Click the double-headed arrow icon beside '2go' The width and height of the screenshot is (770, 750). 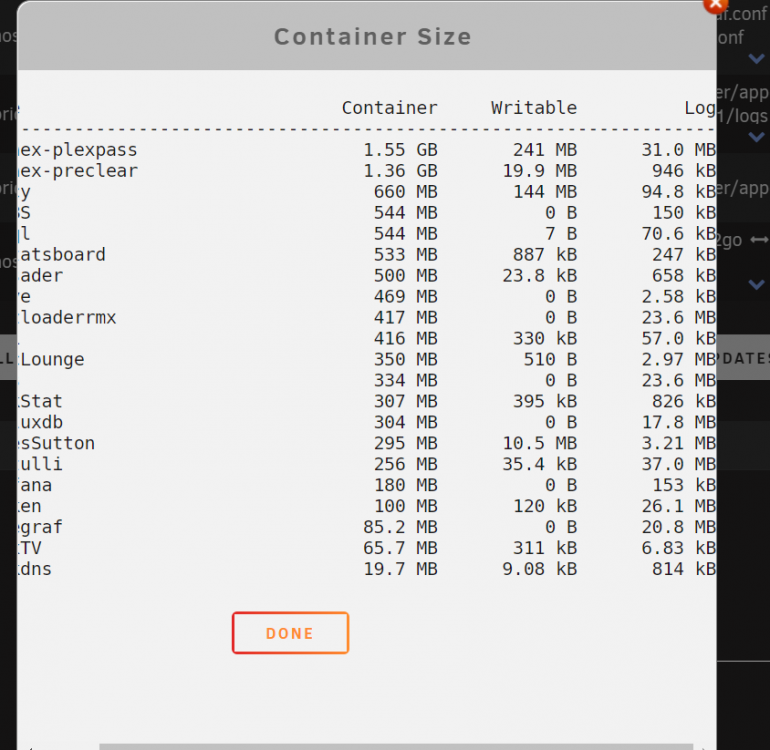[x=760, y=240]
